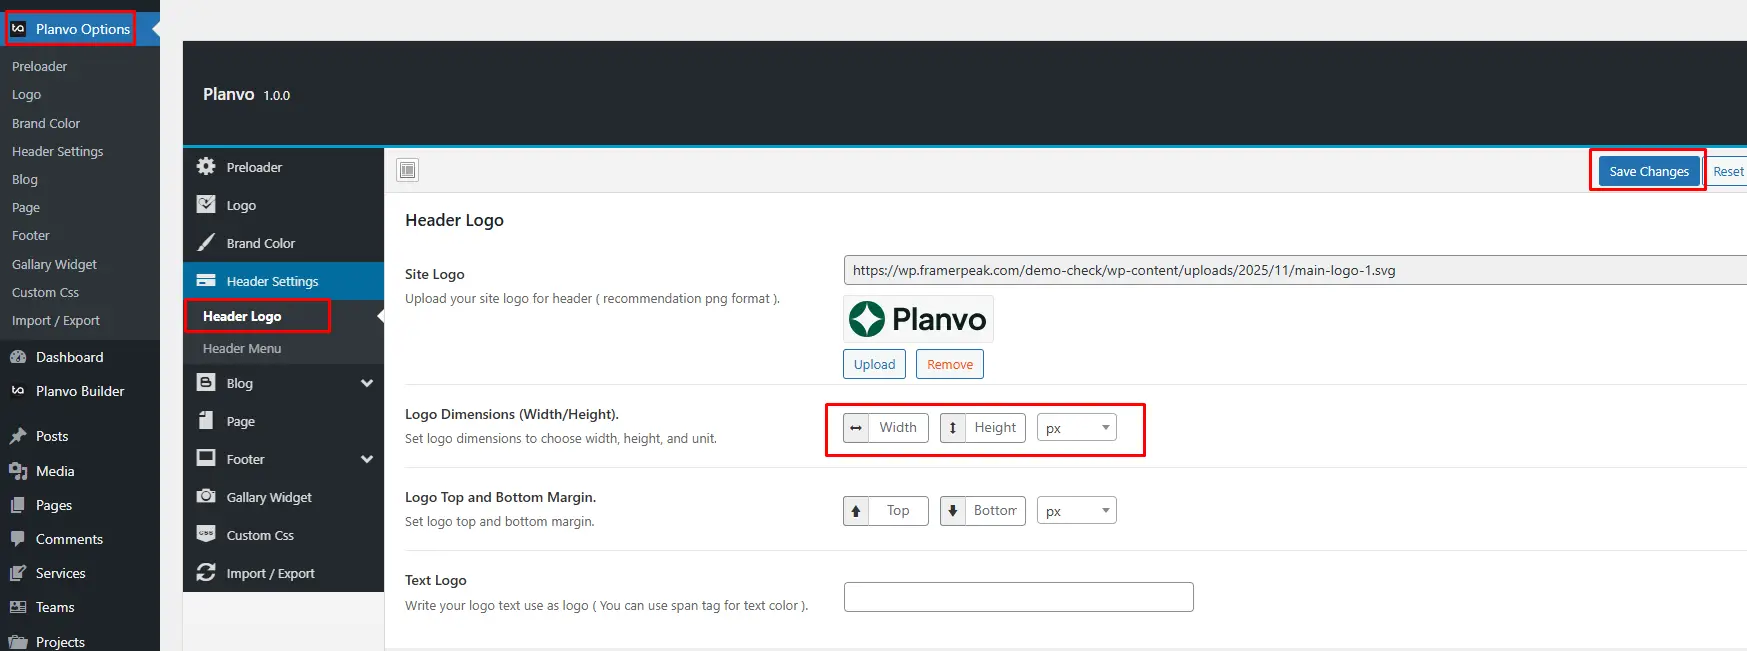Viewport: 1747px width, 651px height.
Task: Click the Gallary Widget camera icon
Action: (206, 496)
